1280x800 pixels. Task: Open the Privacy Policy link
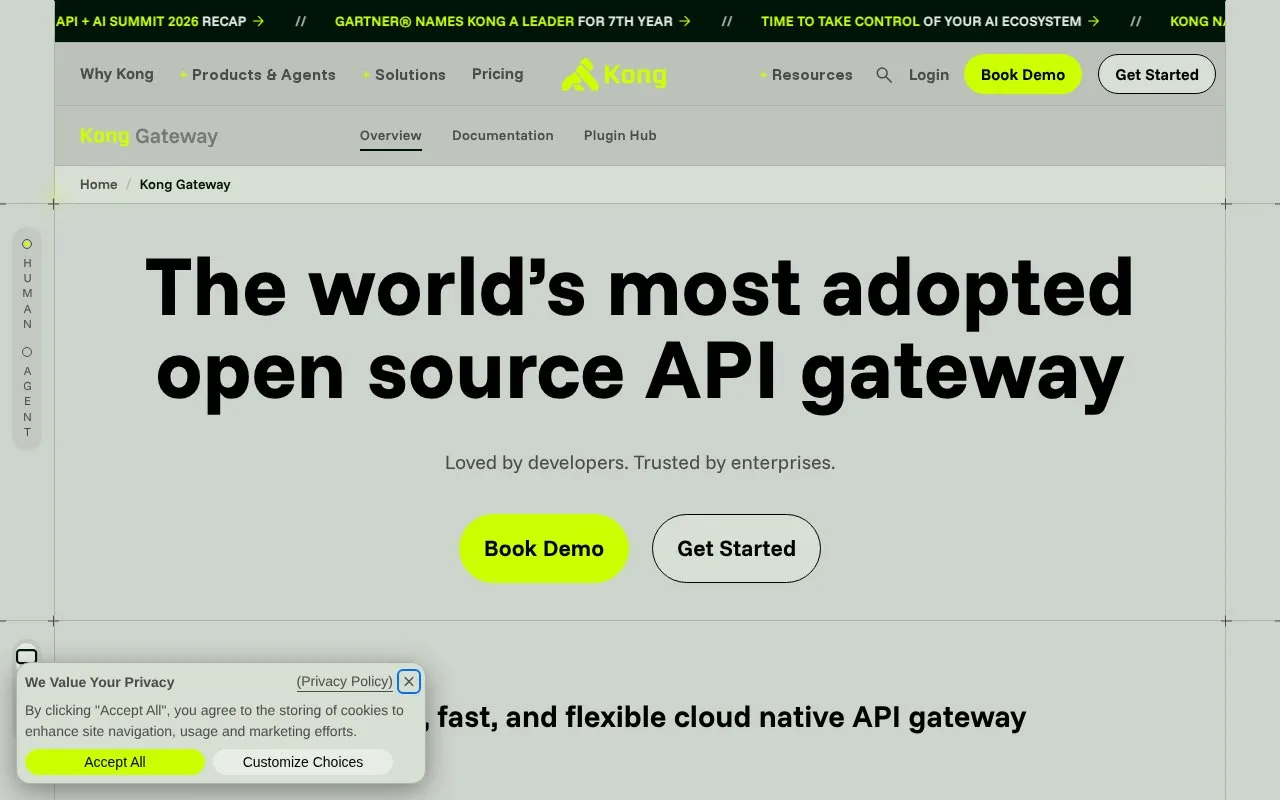tap(345, 682)
